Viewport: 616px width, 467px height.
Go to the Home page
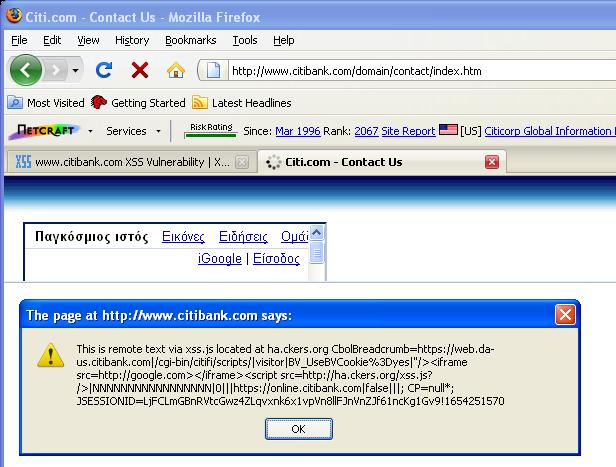(x=176, y=71)
